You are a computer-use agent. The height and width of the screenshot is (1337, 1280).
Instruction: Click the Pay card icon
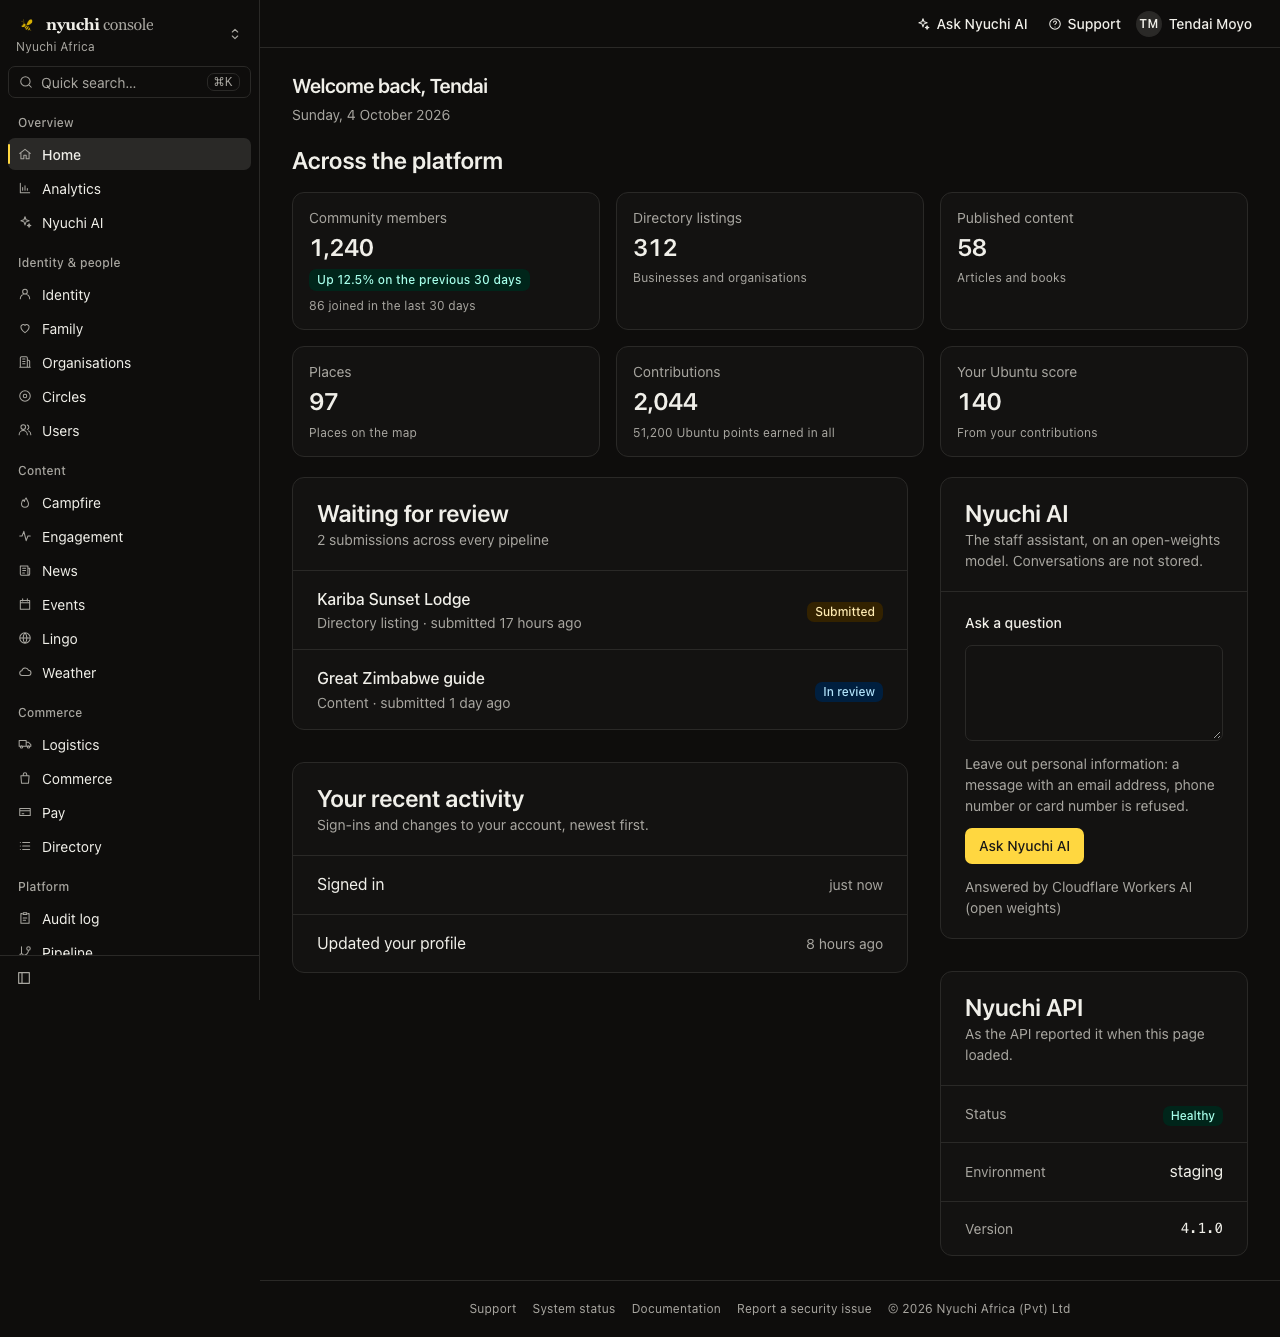[25, 813]
